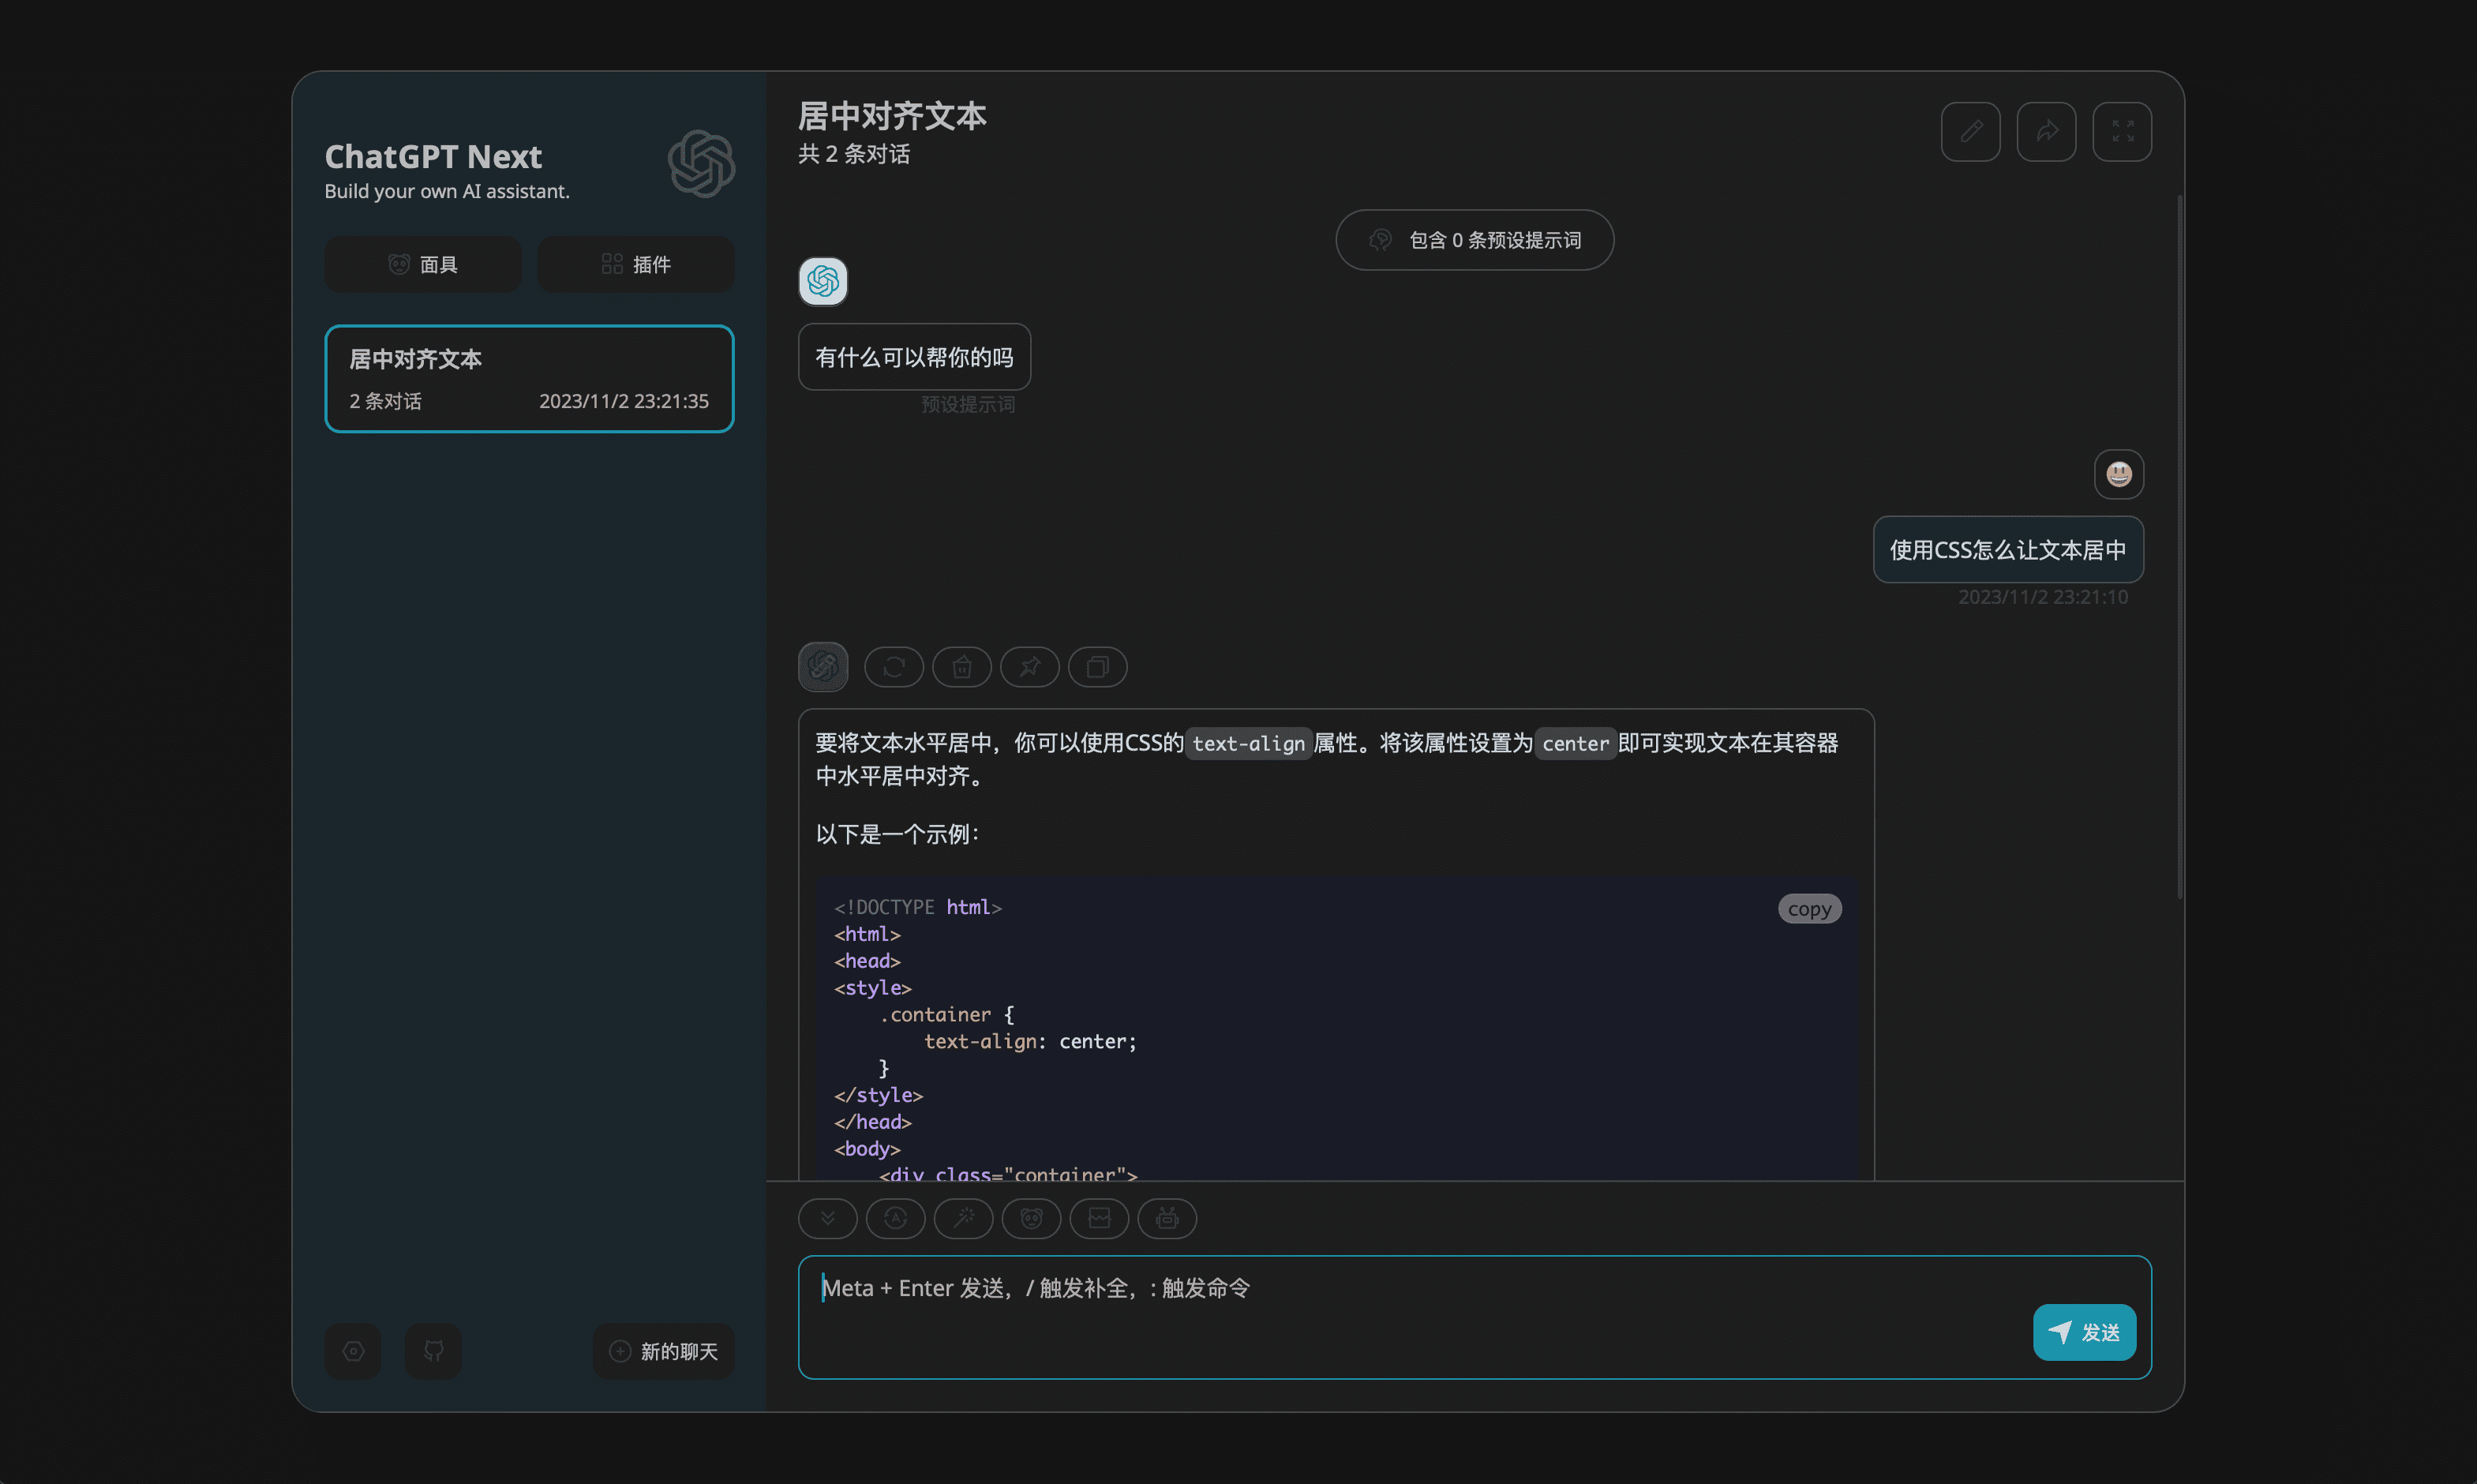The image size is (2477, 1484).
Task: Click the 有什么可以帮你的吗 greeting message
Action: 914,357
